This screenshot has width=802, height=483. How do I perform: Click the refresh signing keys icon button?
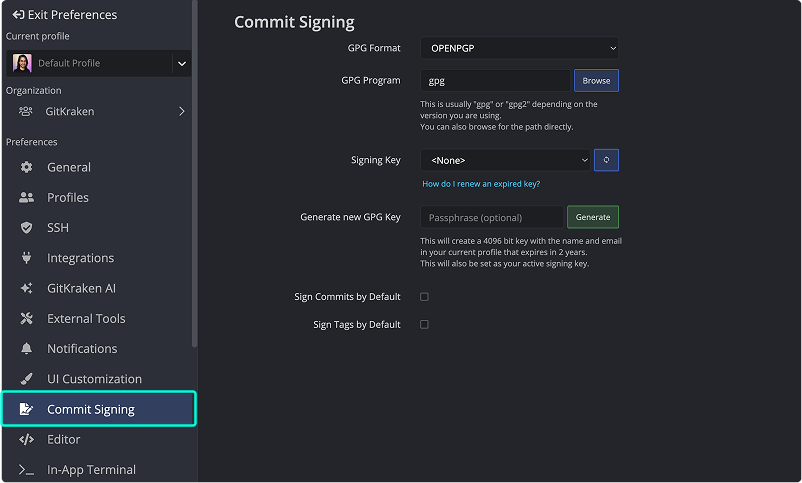pos(606,160)
